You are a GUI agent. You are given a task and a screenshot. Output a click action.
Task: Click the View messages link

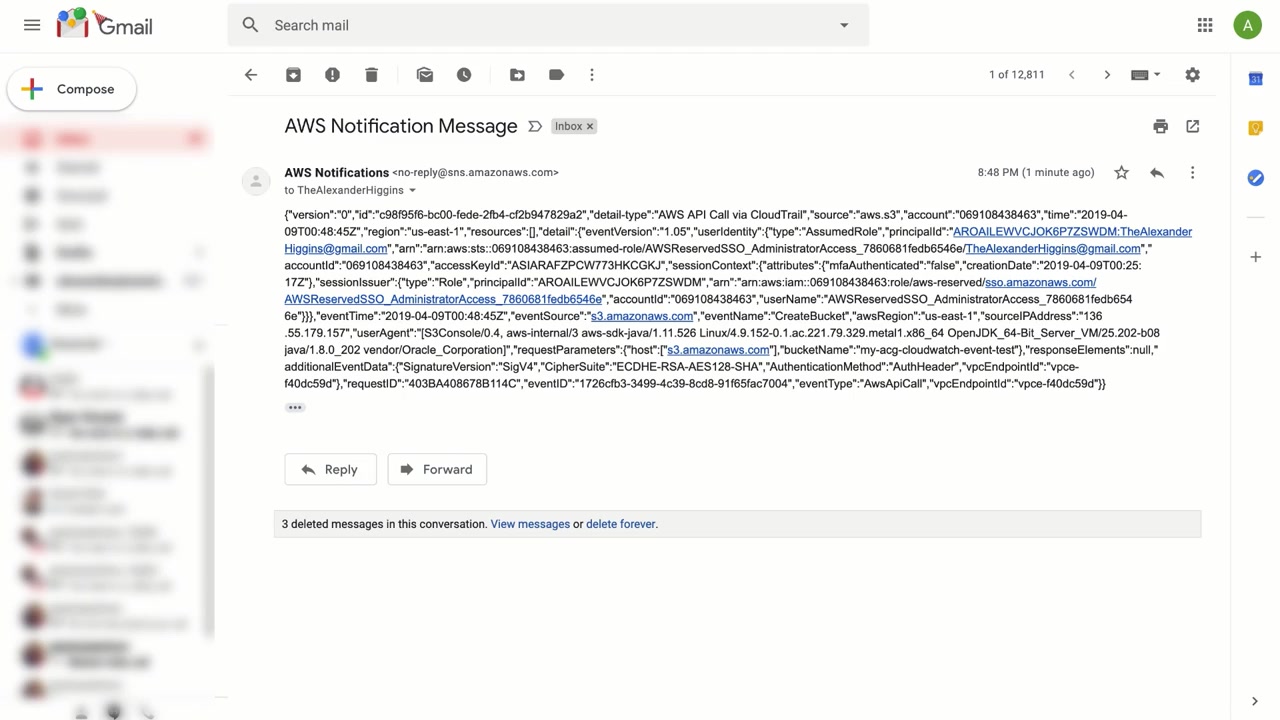(530, 524)
